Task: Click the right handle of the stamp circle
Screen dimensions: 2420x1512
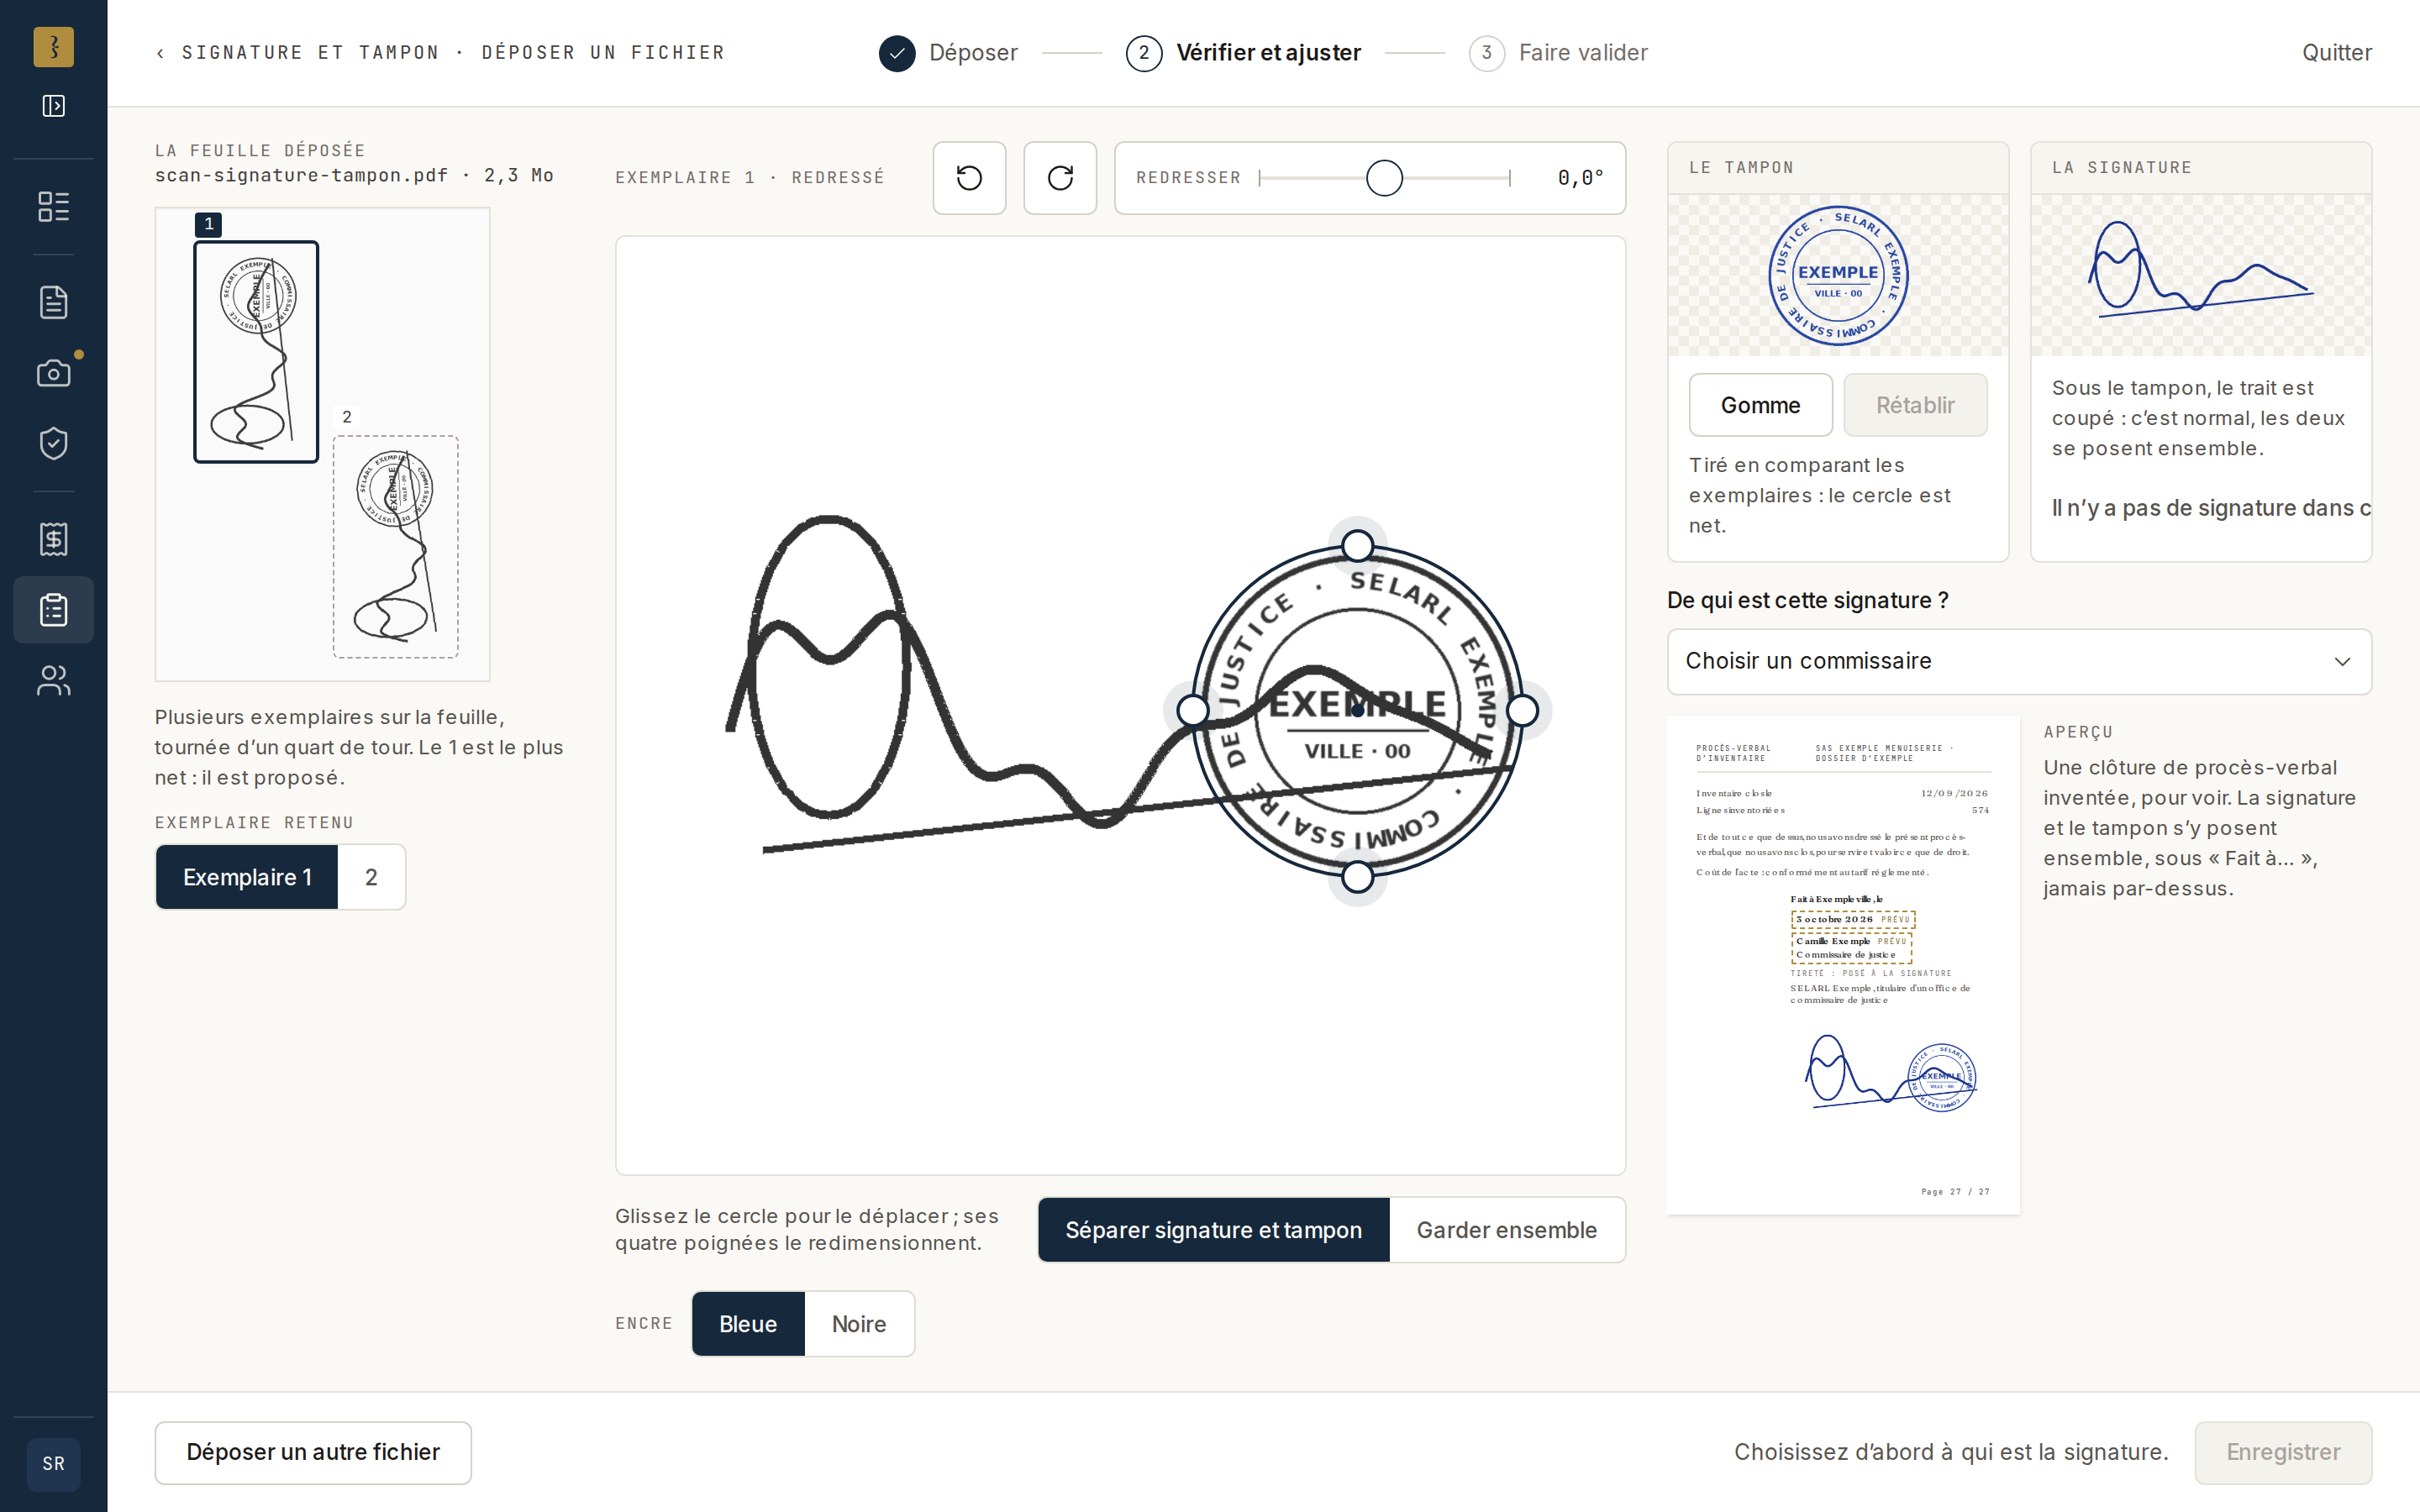Action: (x=1522, y=711)
